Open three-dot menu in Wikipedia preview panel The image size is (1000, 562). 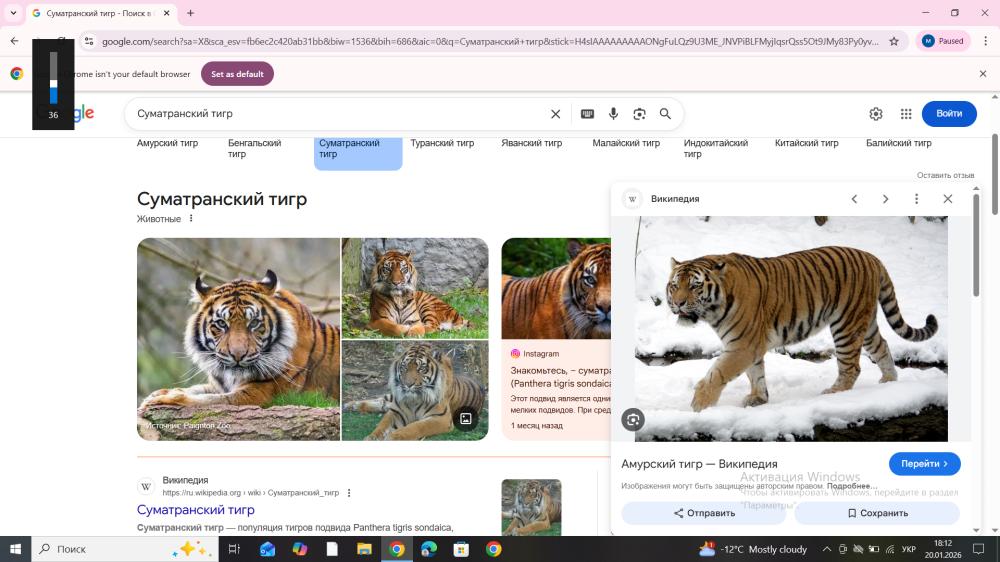pyautogui.click(x=916, y=199)
